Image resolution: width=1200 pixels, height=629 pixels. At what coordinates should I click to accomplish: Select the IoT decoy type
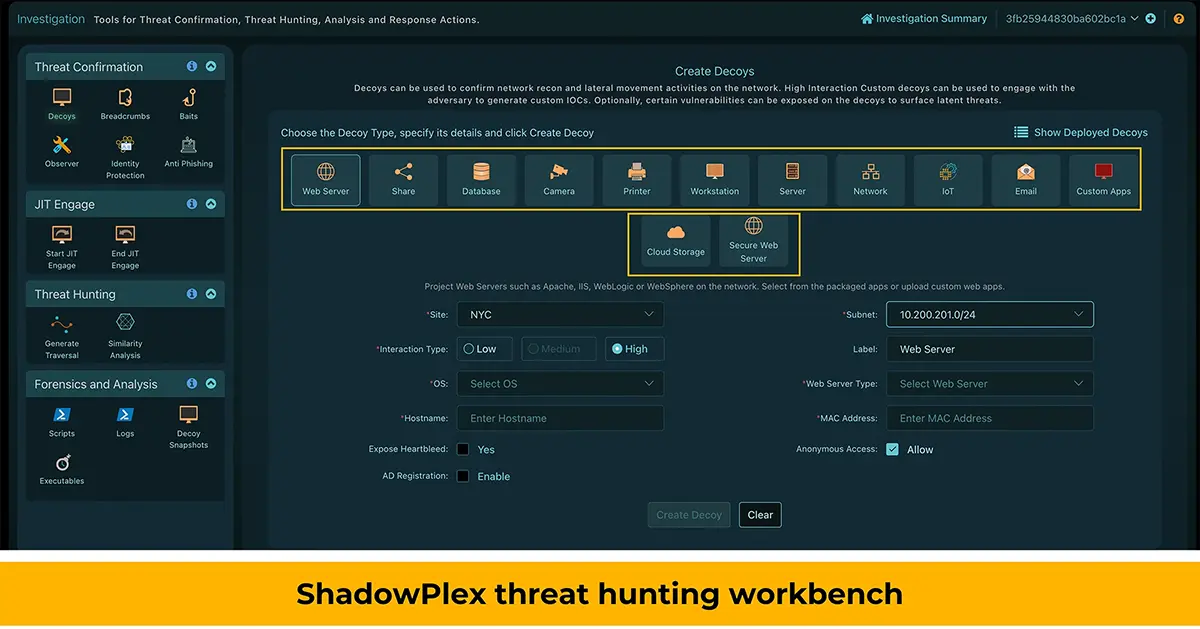tap(948, 180)
